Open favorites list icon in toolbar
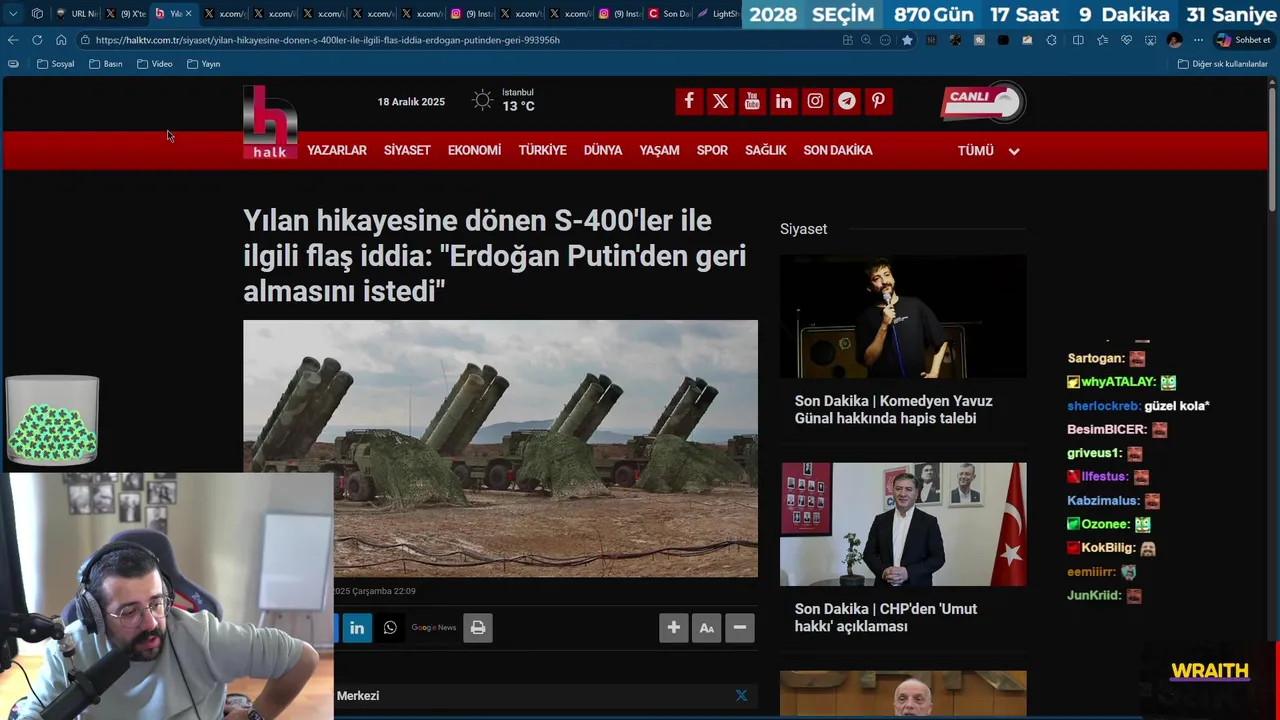Image resolution: width=1280 pixels, height=720 pixels. tap(1102, 40)
